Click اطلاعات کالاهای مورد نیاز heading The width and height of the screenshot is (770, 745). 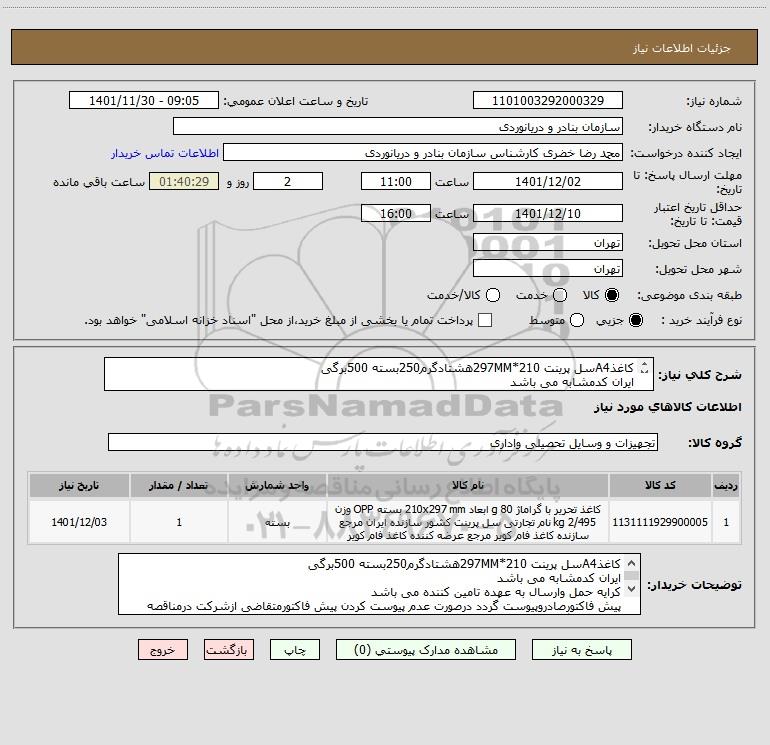tap(667, 407)
